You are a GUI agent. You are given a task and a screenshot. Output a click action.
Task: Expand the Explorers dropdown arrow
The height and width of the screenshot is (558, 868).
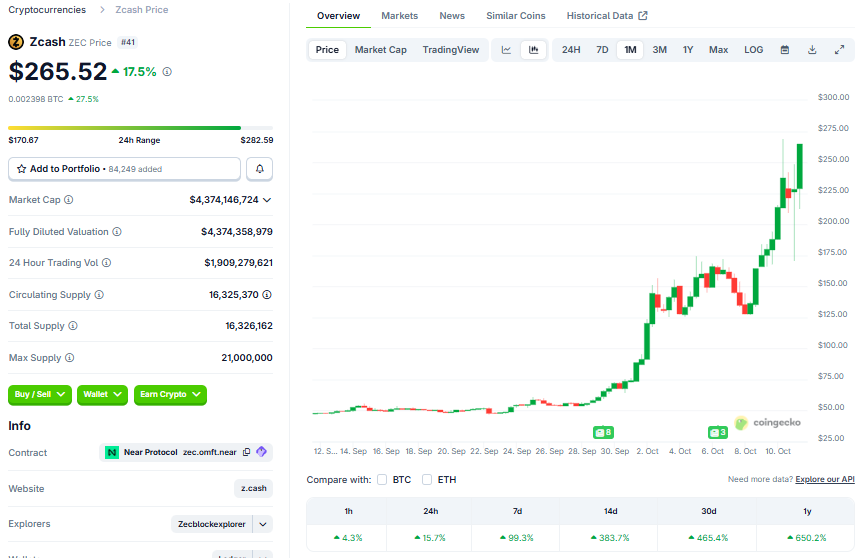(263, 524)
